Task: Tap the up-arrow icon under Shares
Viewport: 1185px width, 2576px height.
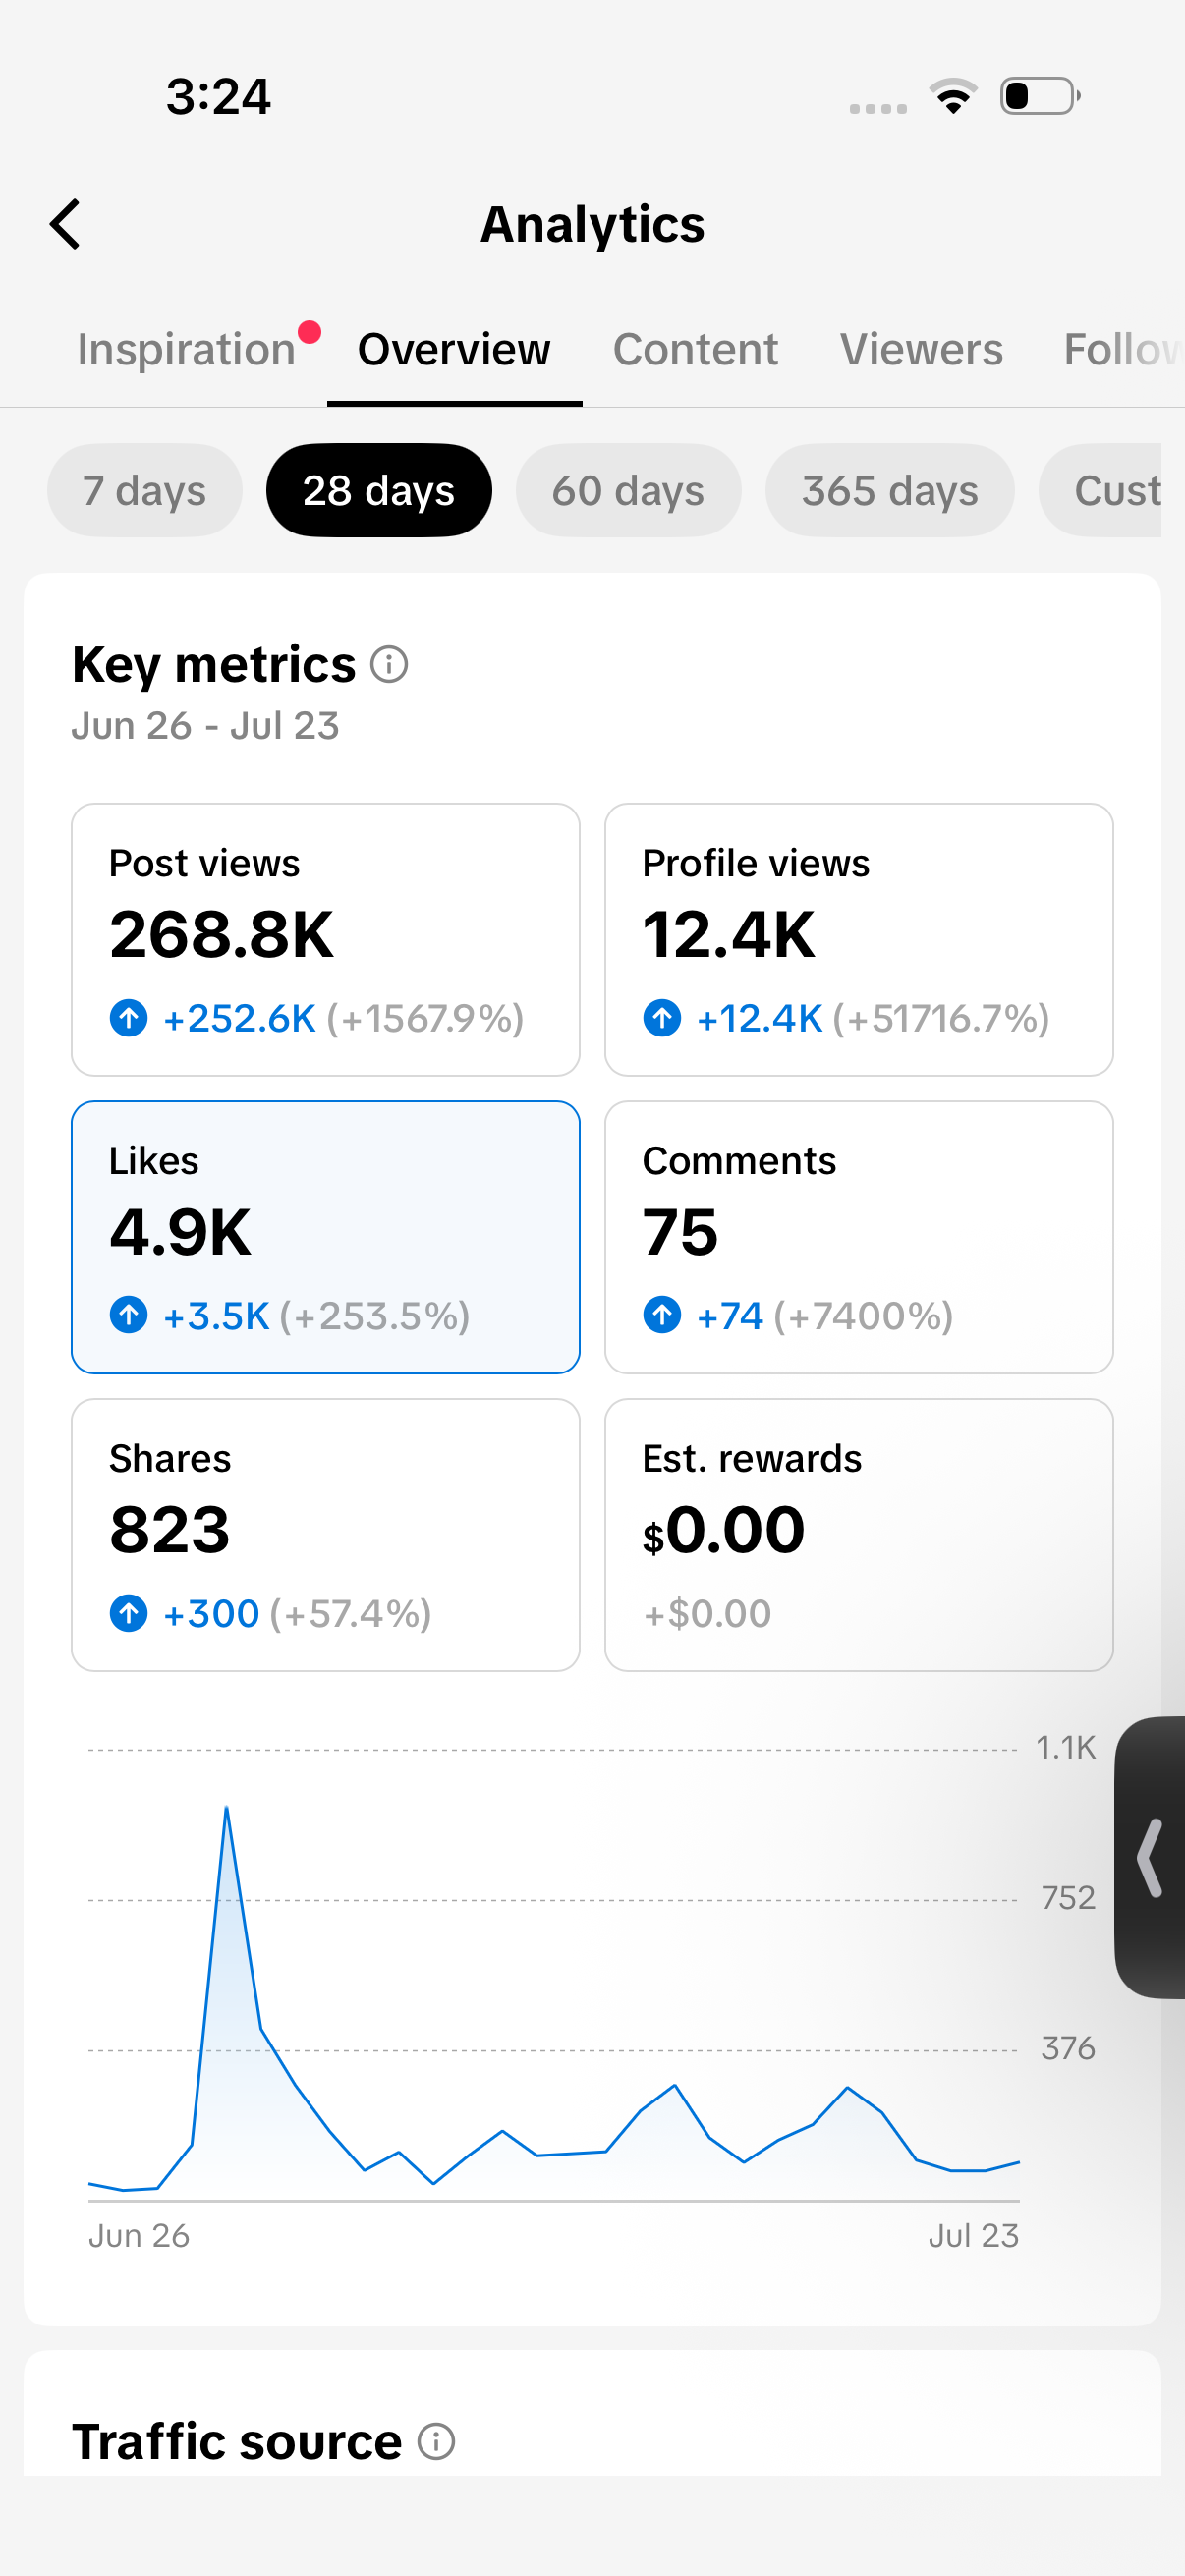Action: tap(129, 1613)
